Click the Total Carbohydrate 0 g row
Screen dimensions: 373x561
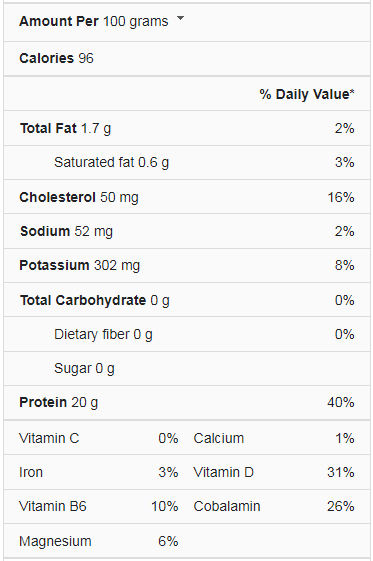tap(187, 300)
